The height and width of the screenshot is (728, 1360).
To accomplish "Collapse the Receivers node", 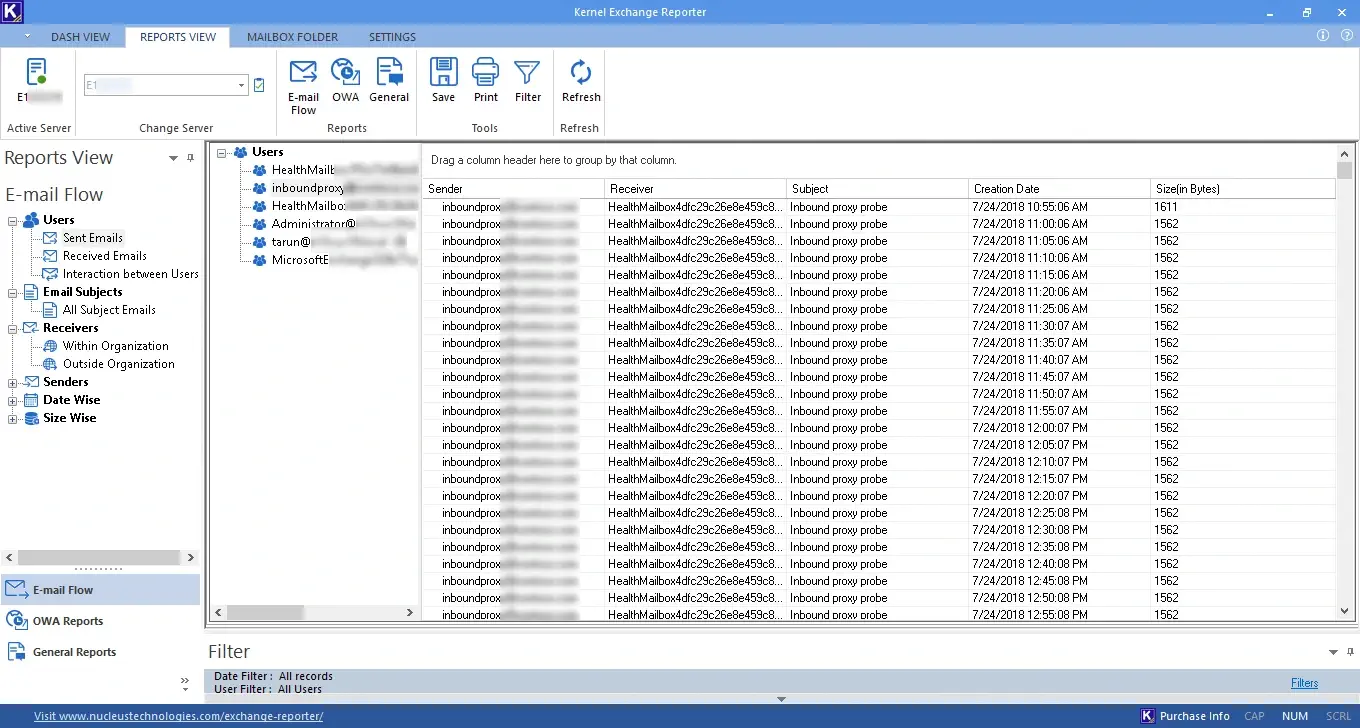I will tap(13, 328).
